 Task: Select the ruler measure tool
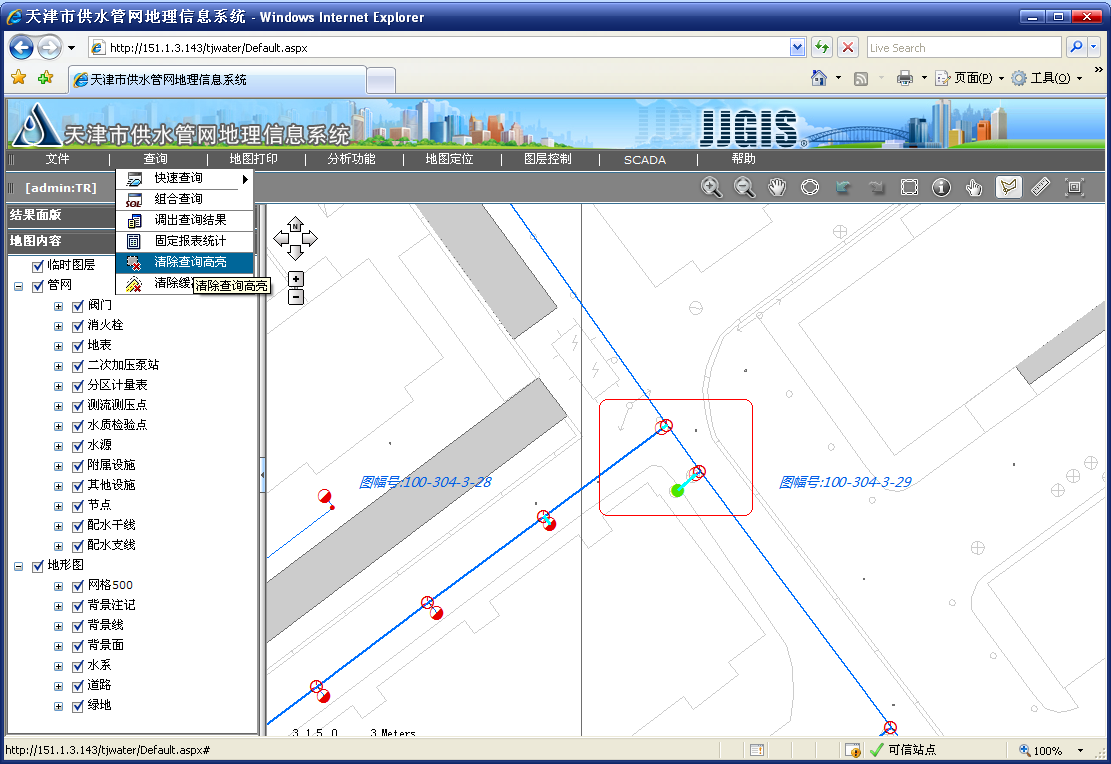tap(1041, 187)
